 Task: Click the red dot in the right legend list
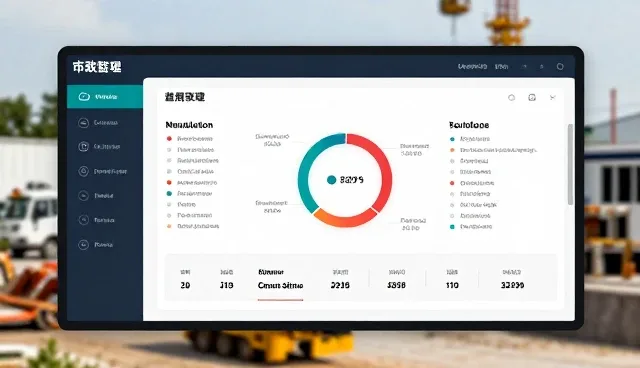coord(452,183)
